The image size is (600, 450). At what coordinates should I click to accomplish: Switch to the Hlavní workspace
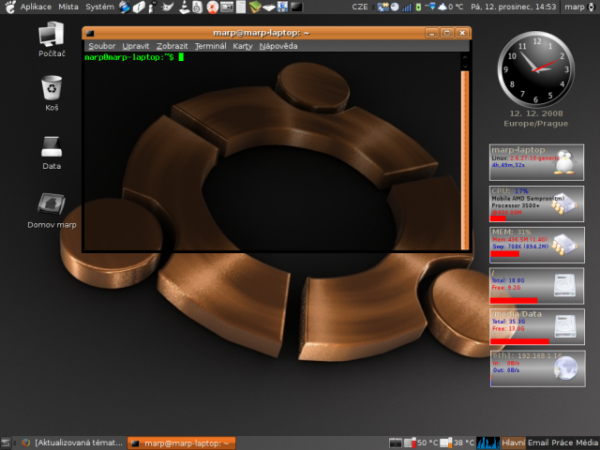(x=513, y=443)
